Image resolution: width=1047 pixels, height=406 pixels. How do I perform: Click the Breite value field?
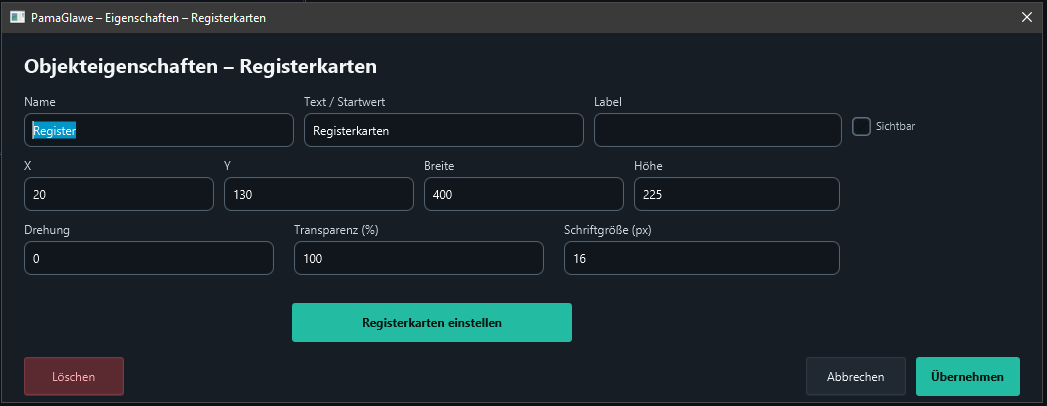(524, 194)
